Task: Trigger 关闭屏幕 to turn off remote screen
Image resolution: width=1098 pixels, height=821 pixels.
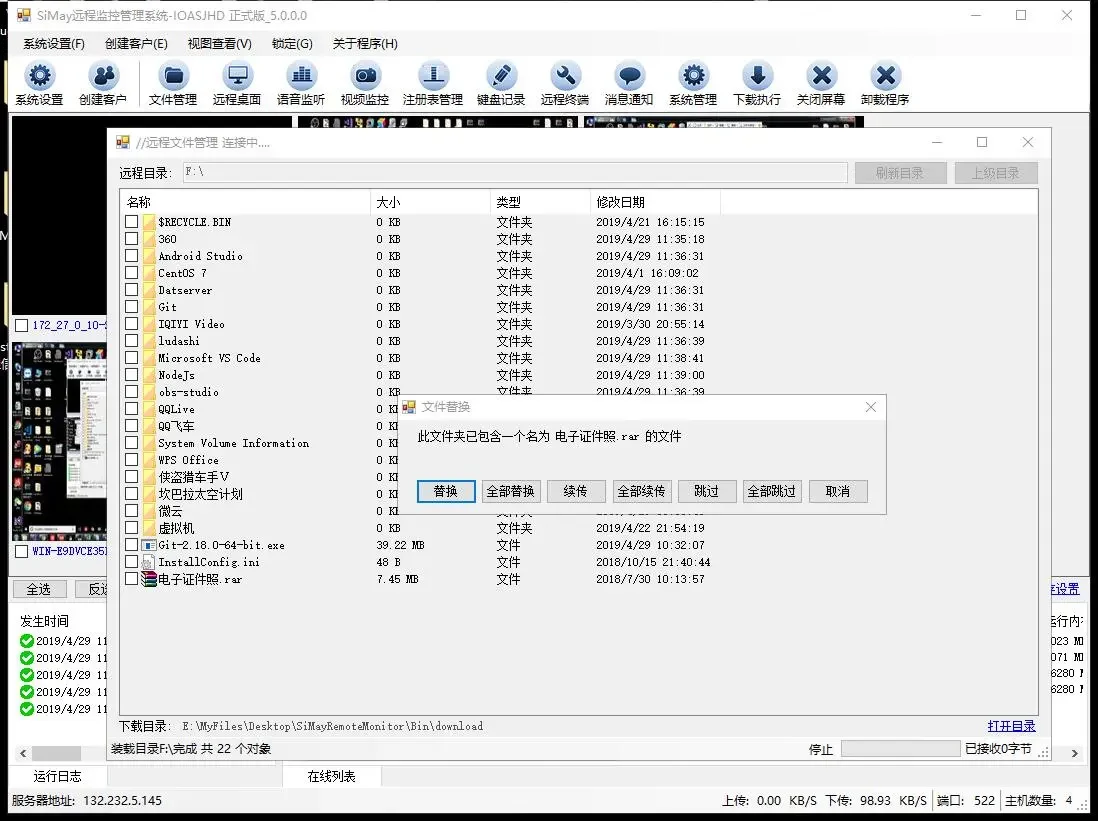Action: [x=822, y=82]
